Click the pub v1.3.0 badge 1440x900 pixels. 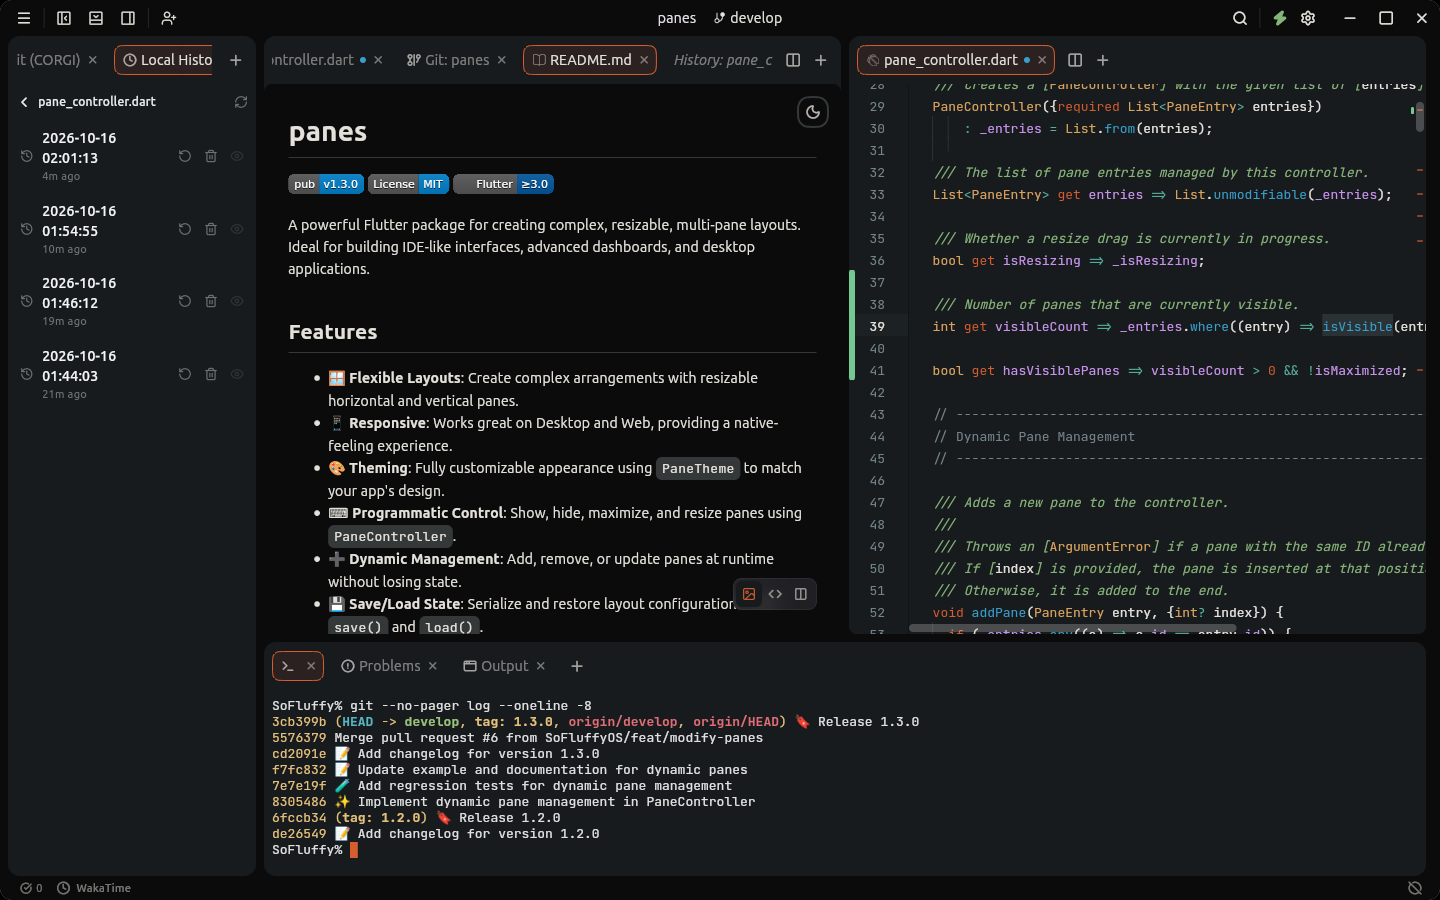click(x=326, y=184)
